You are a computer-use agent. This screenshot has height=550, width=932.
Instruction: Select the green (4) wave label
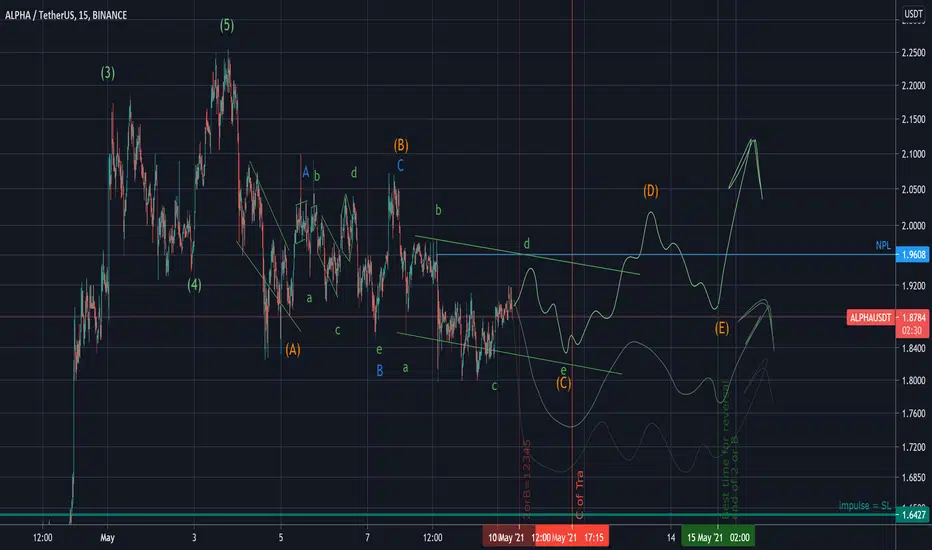pyautogui.click(x=194, y=285)
